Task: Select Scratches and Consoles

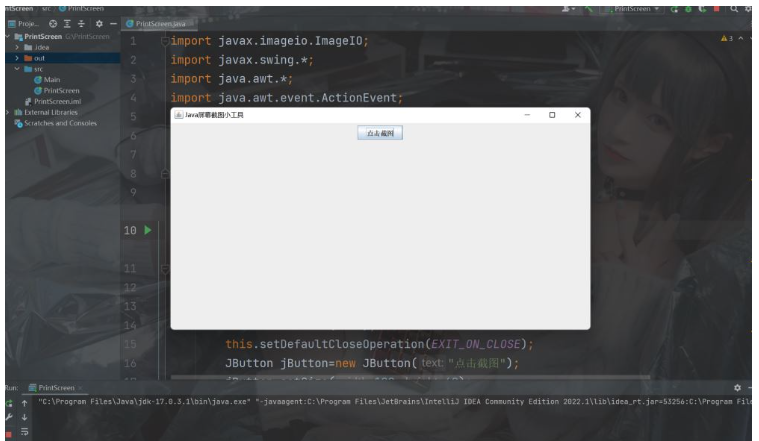Action: coord(56,123)
